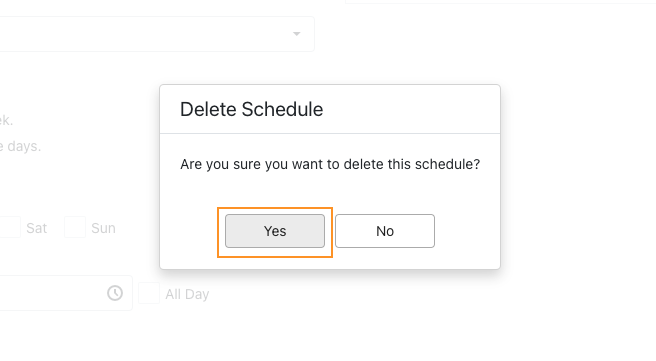This screenshot has width=656, height=361.
Task: Tick the Sun checkbox
Action: [75, 227]
